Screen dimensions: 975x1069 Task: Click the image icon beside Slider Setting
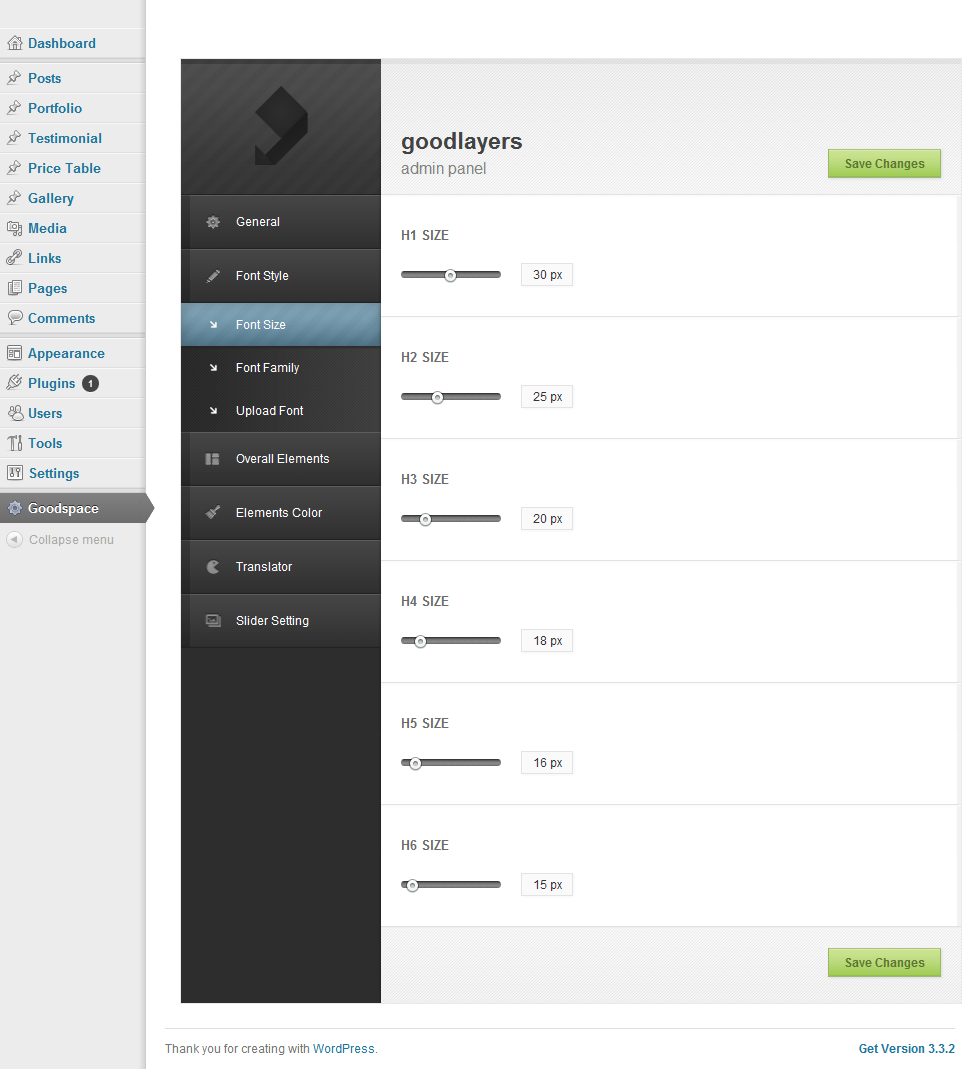point(213,620)
